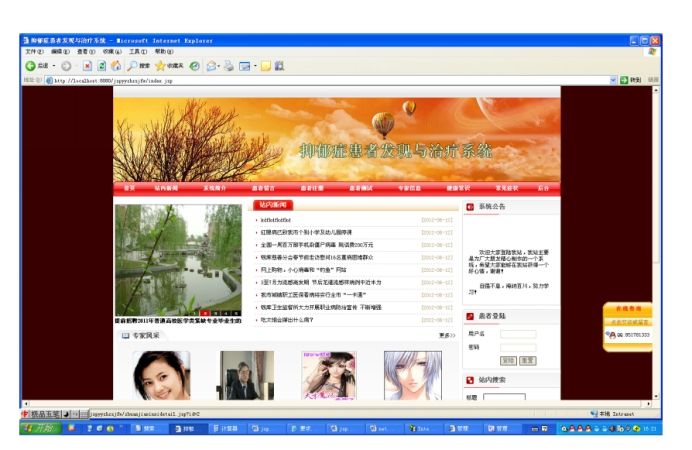Open 后台 in the red navigation bar
The width and height of the screenshot is (692, 450).
click(x=543, y=188)
